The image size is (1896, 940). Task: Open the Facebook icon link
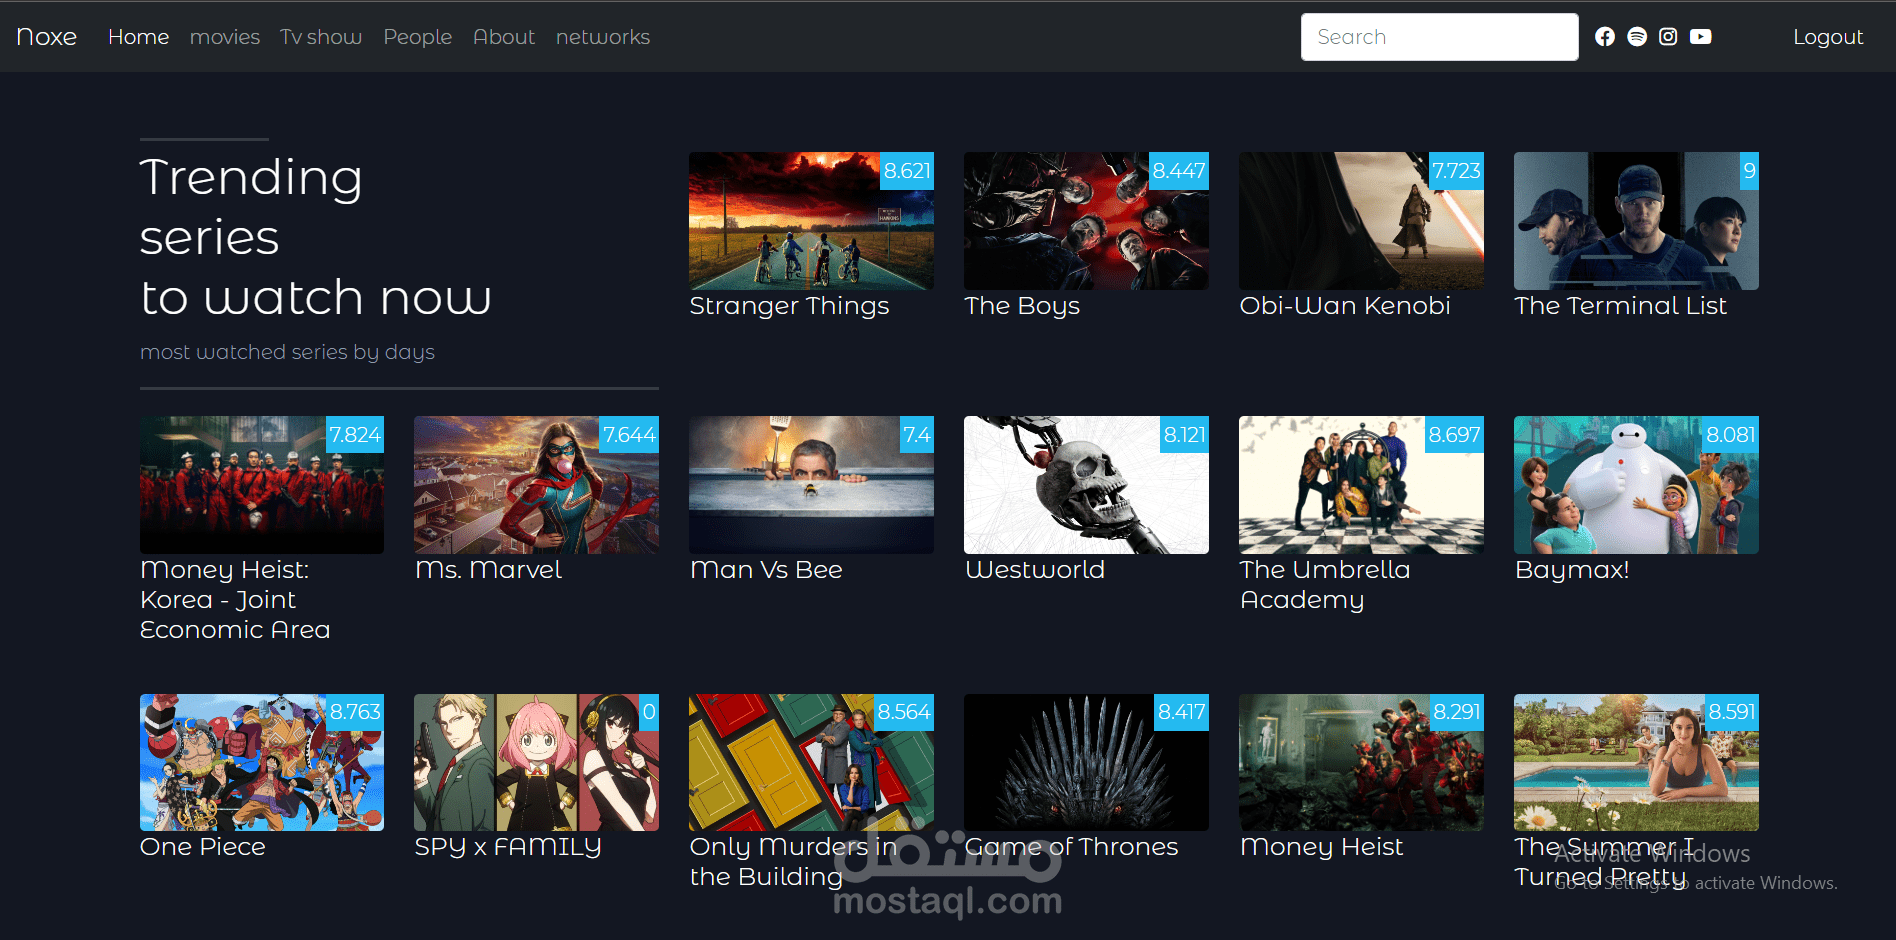click(x=1605, y=37)
